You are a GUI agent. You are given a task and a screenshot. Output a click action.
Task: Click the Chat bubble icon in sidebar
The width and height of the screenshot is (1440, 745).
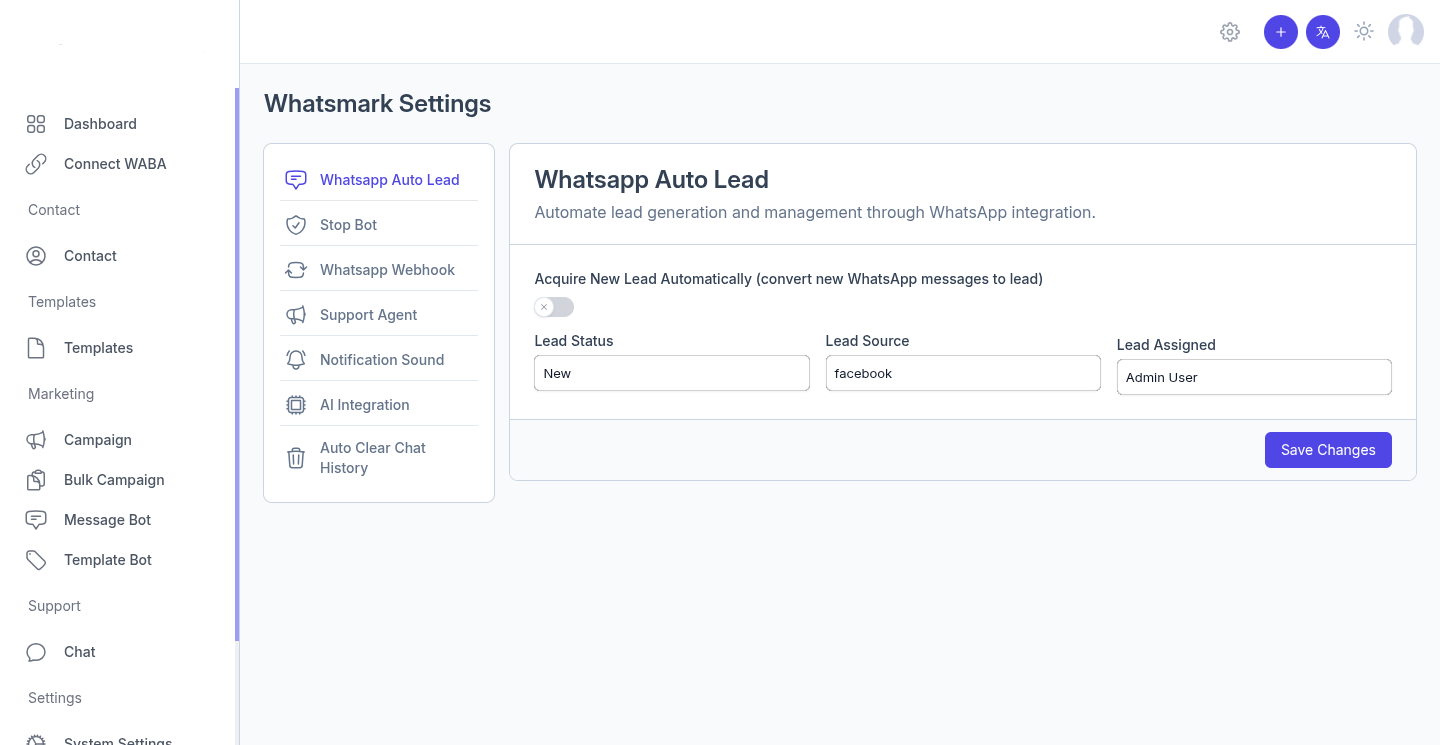click(36, 652)
